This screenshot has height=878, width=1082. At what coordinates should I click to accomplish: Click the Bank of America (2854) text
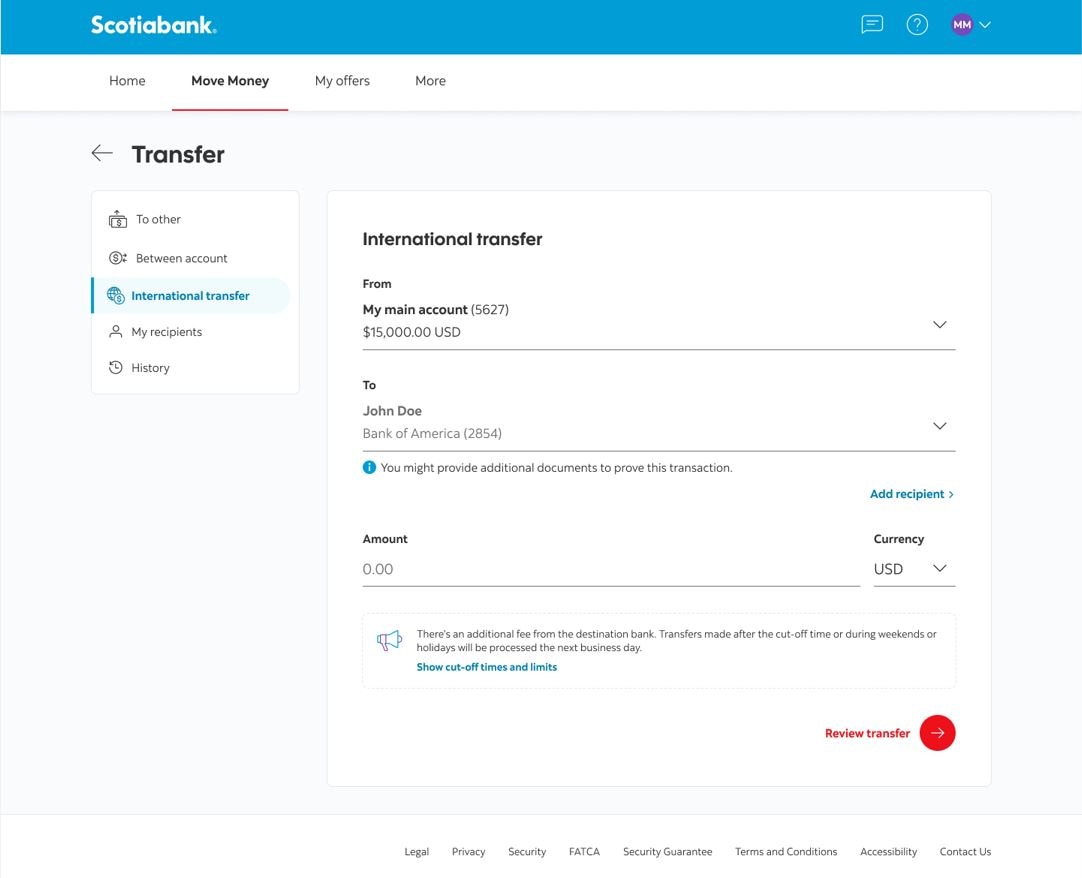point(433,433)
